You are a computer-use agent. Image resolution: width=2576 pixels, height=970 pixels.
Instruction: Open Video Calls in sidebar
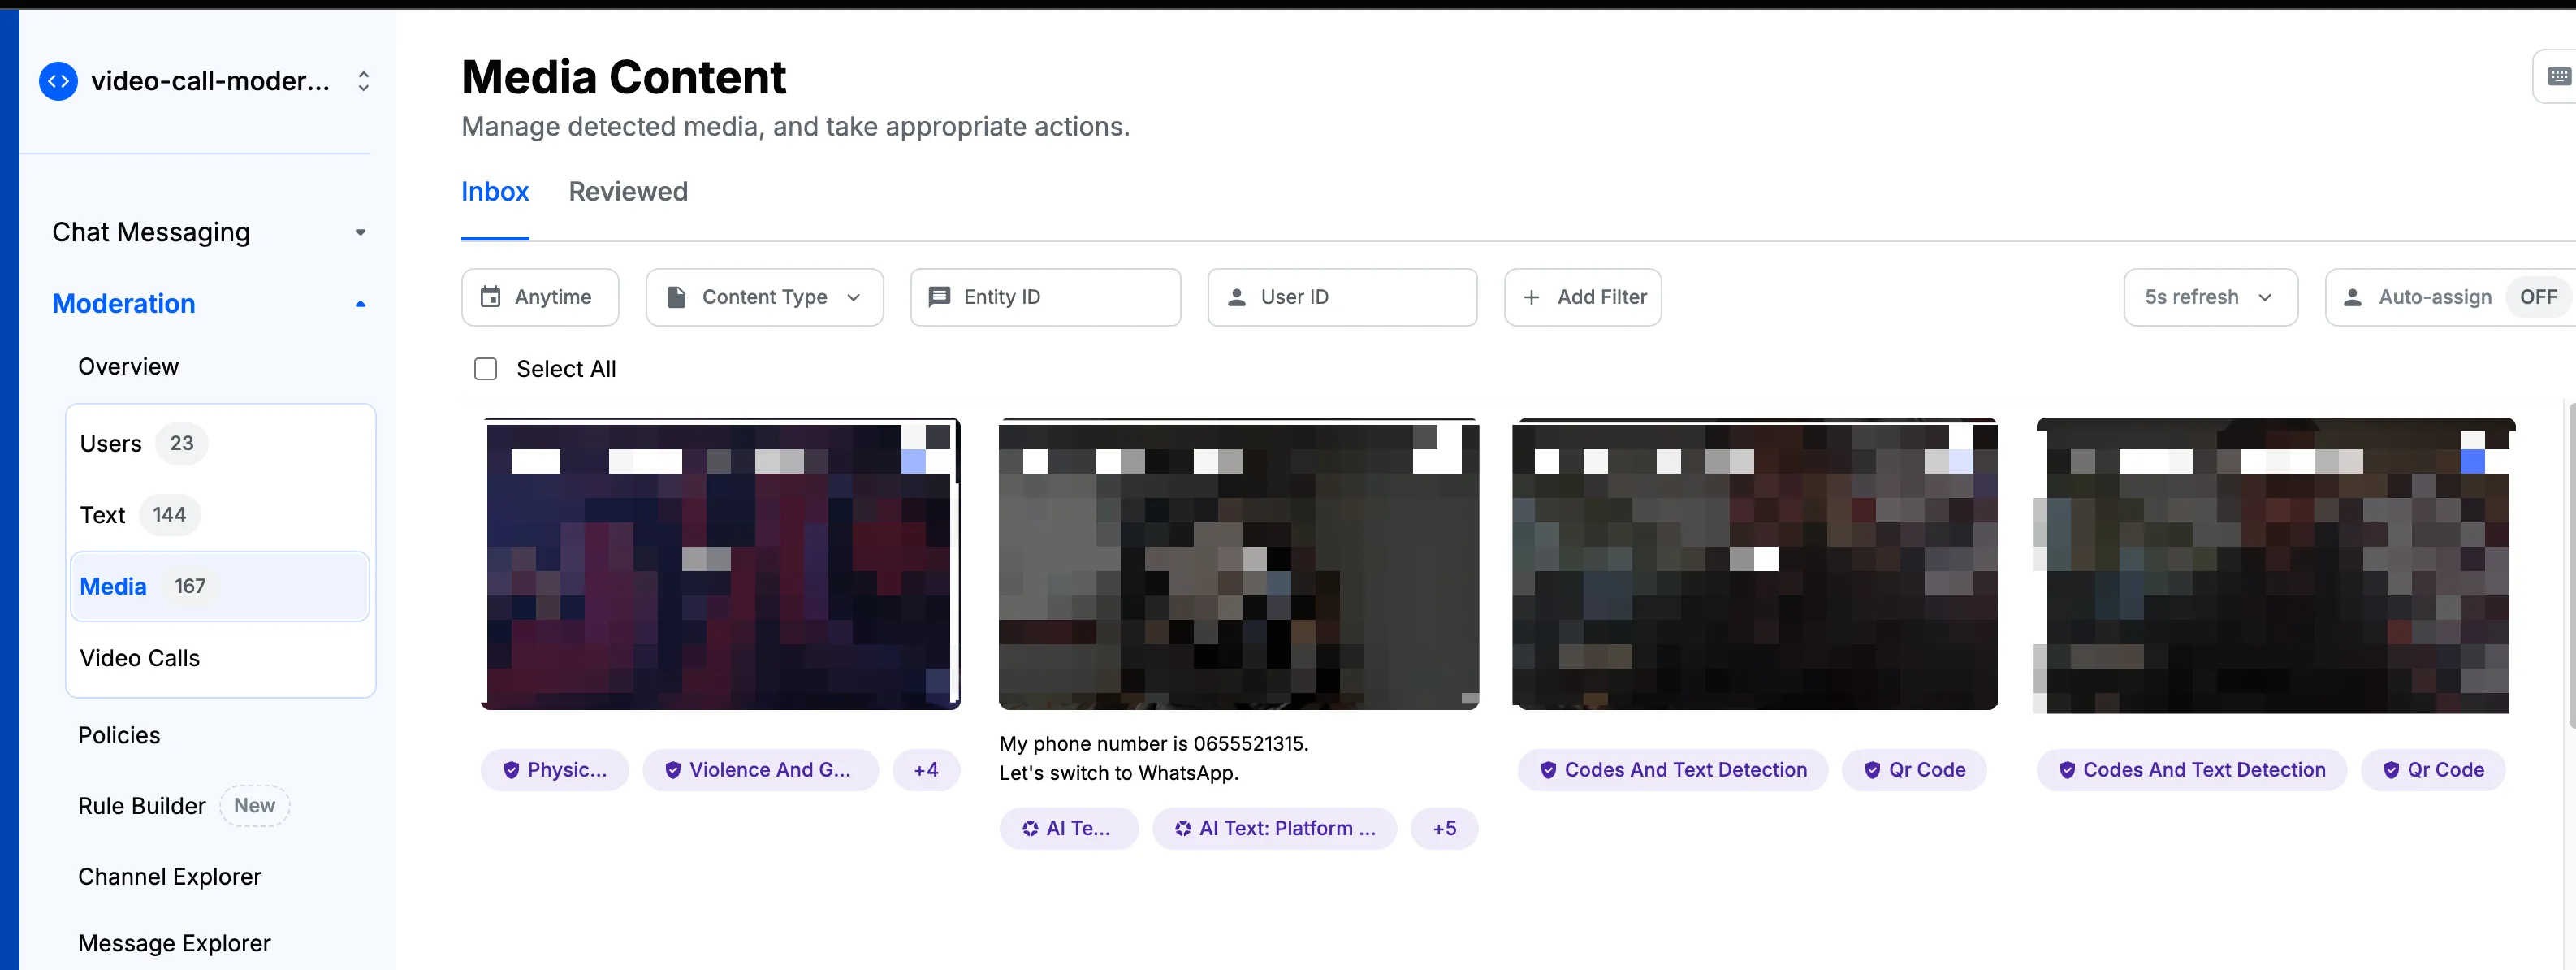(x=140, y=658)
